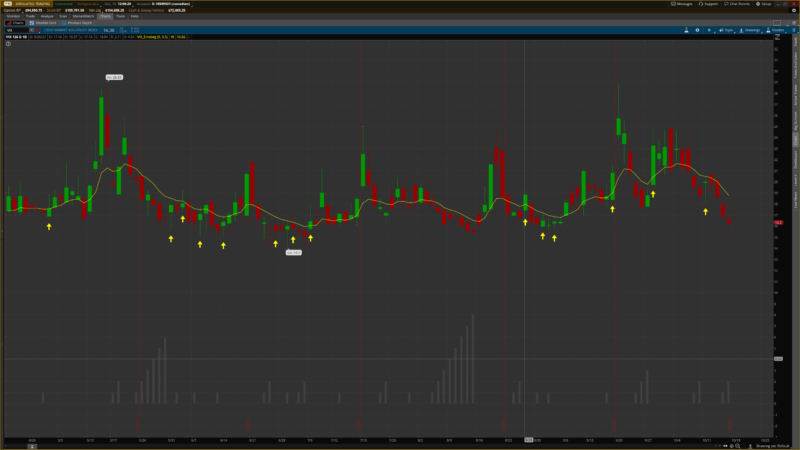Open the grid layout selector icon
The image size is (800, 450).
[777, 23]
